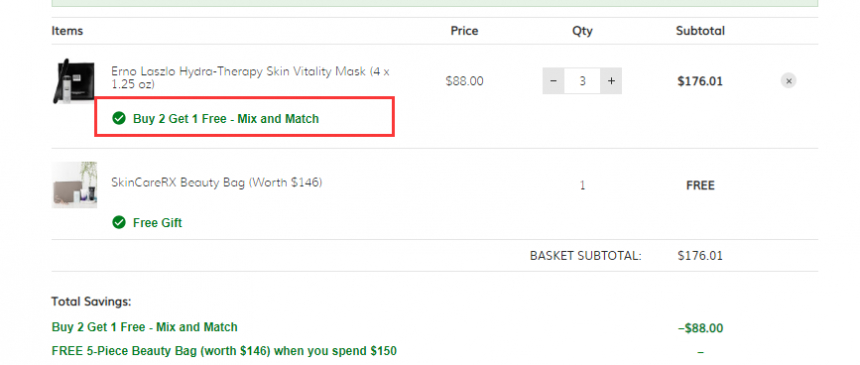Click SkinCareRX Beauty Bag product name
This screenshot has height=365, width=860.
click(217, 182)
